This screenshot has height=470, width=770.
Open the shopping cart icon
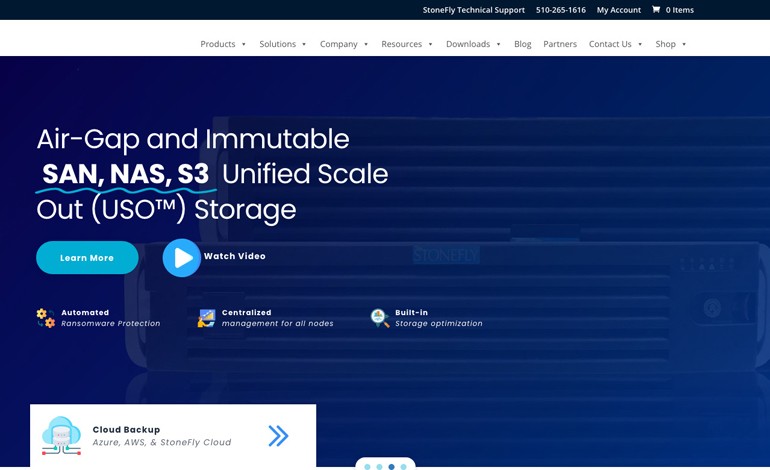tap(656, 9)
